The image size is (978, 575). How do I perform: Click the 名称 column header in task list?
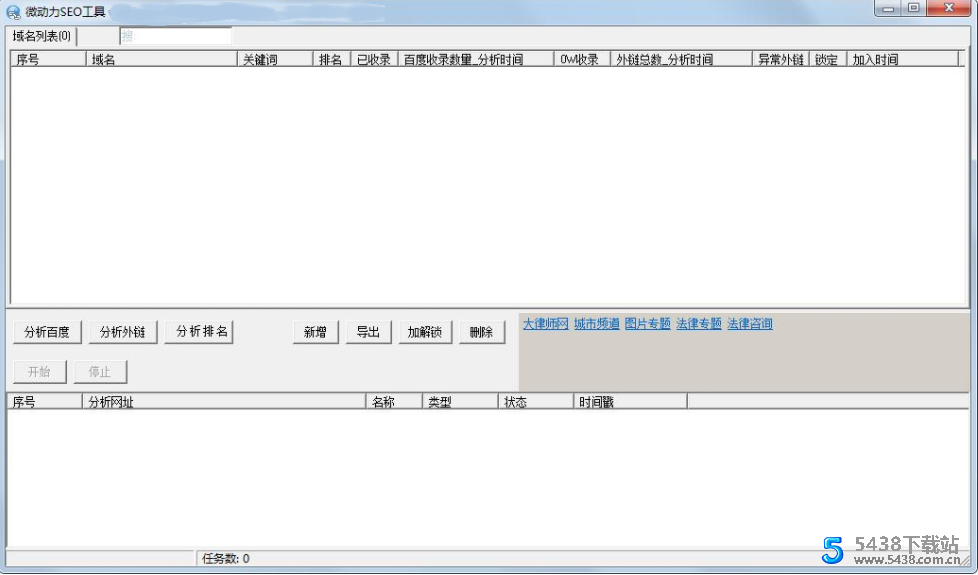394,402
